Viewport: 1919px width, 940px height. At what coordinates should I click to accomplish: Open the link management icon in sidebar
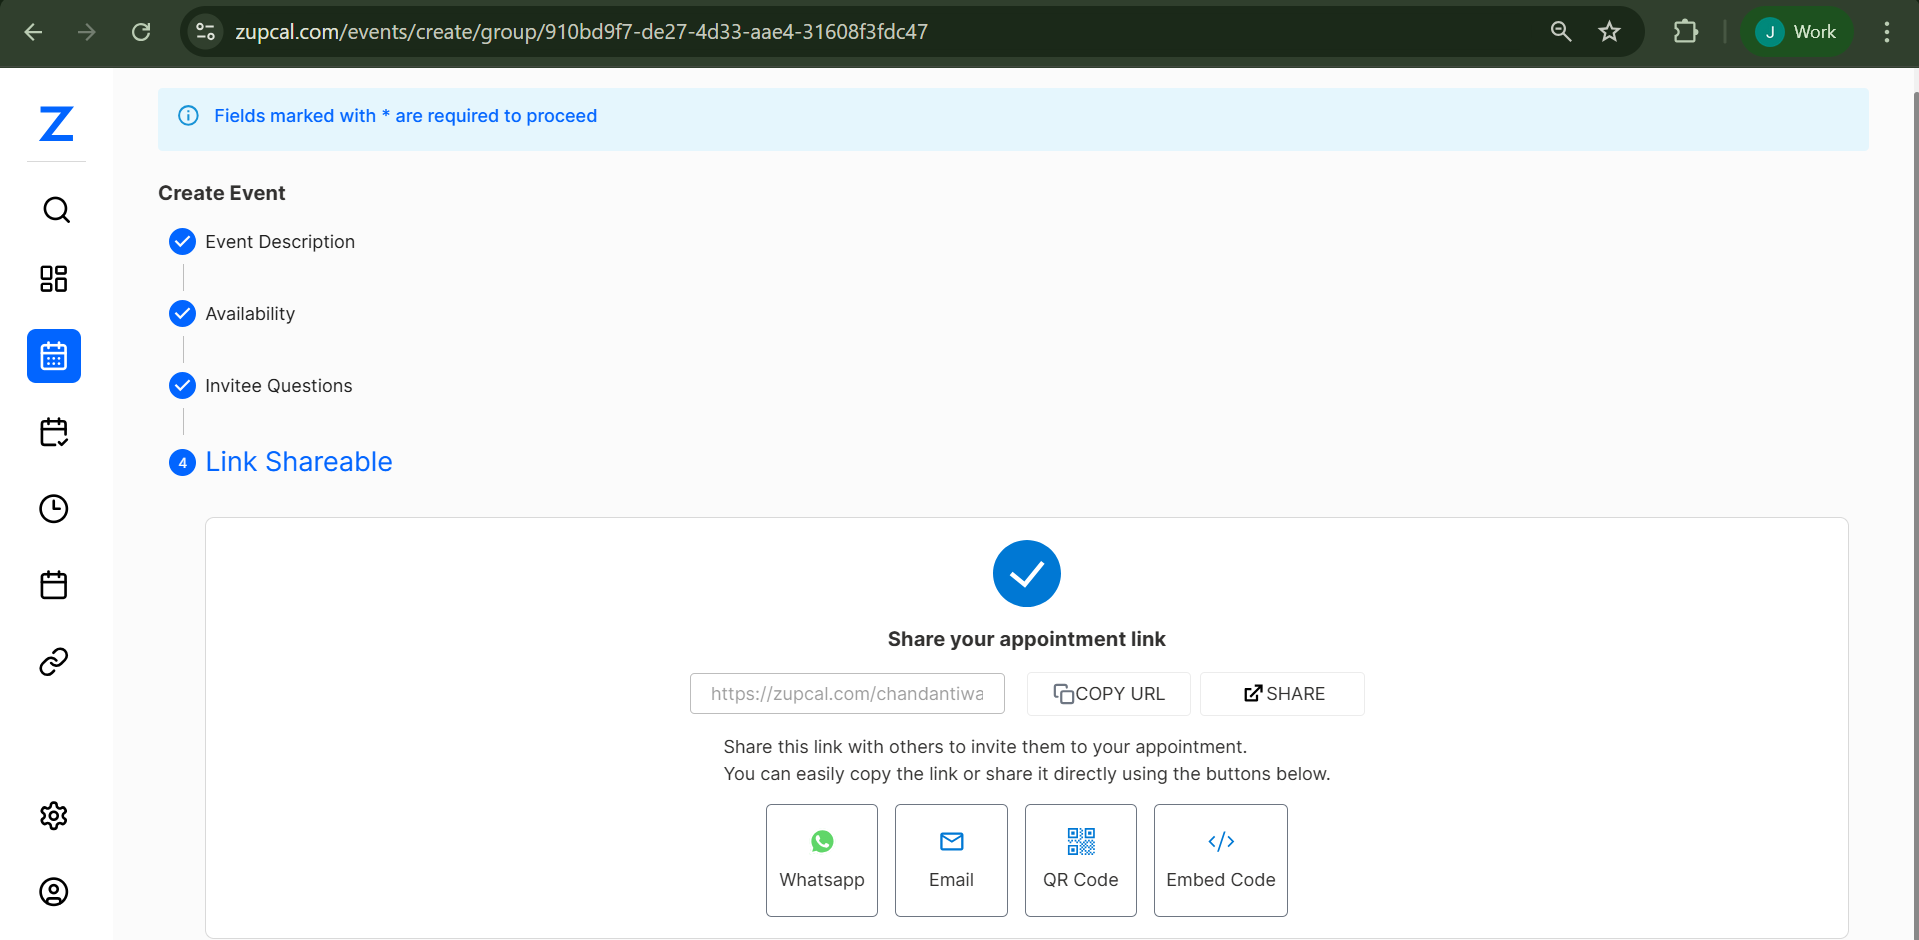(x=54, y=661)
